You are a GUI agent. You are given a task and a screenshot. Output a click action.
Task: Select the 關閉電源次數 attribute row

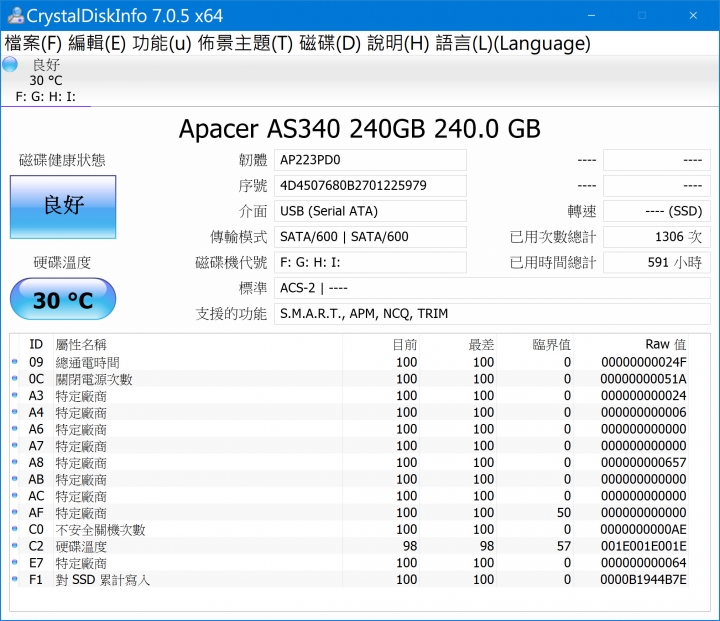(349, 379)
